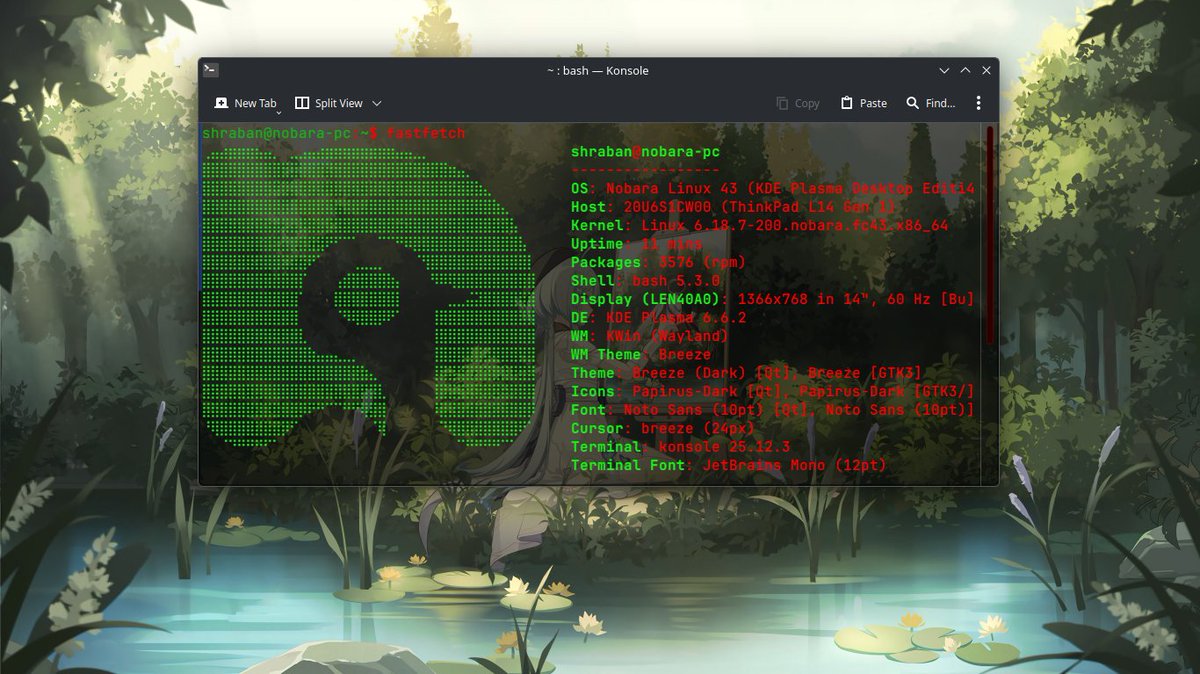Click the Split View button

329,103
